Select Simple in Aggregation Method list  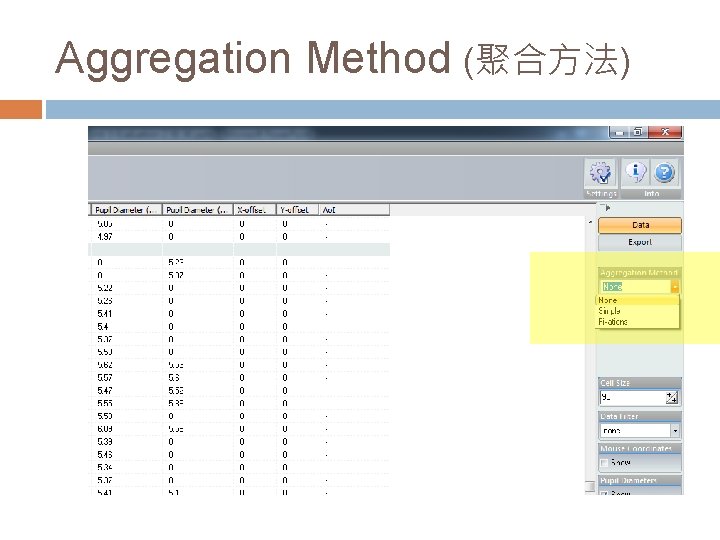637,311
